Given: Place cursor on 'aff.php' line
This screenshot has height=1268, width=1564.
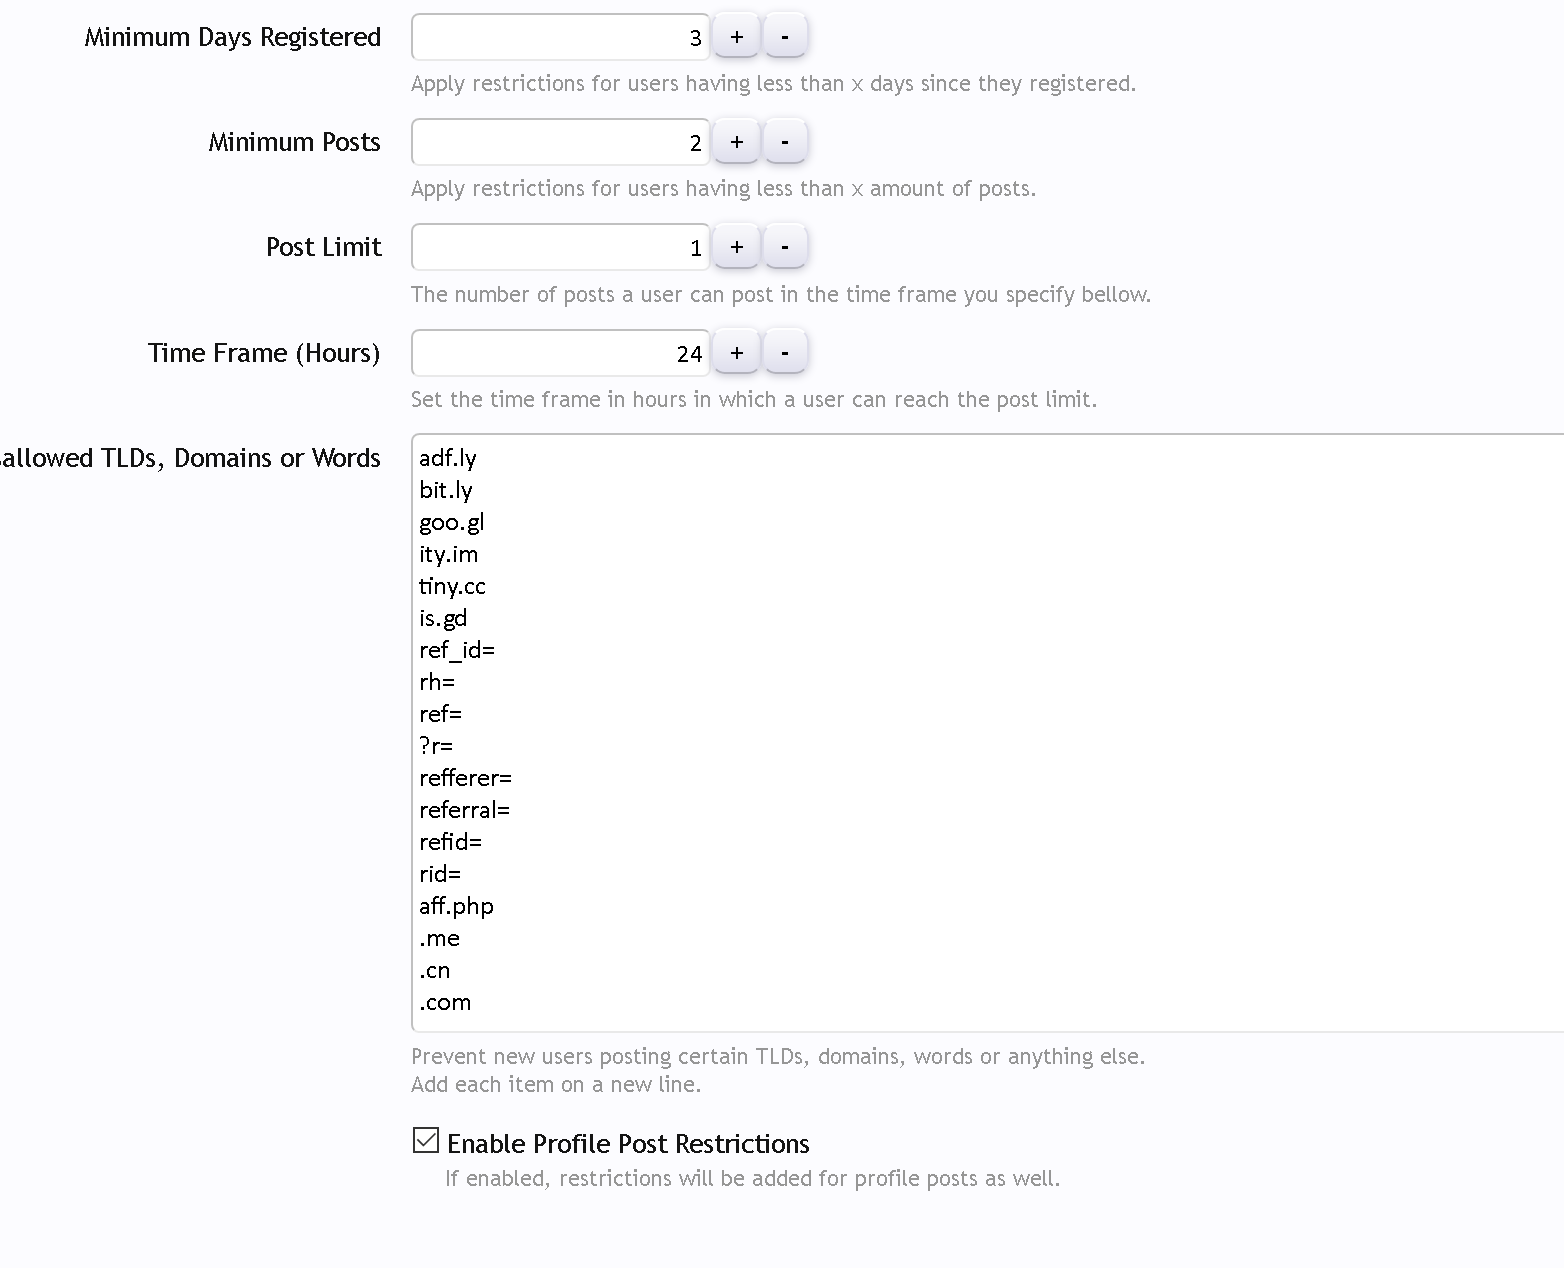Looking at the screenshot, I should tap(456, 907).
